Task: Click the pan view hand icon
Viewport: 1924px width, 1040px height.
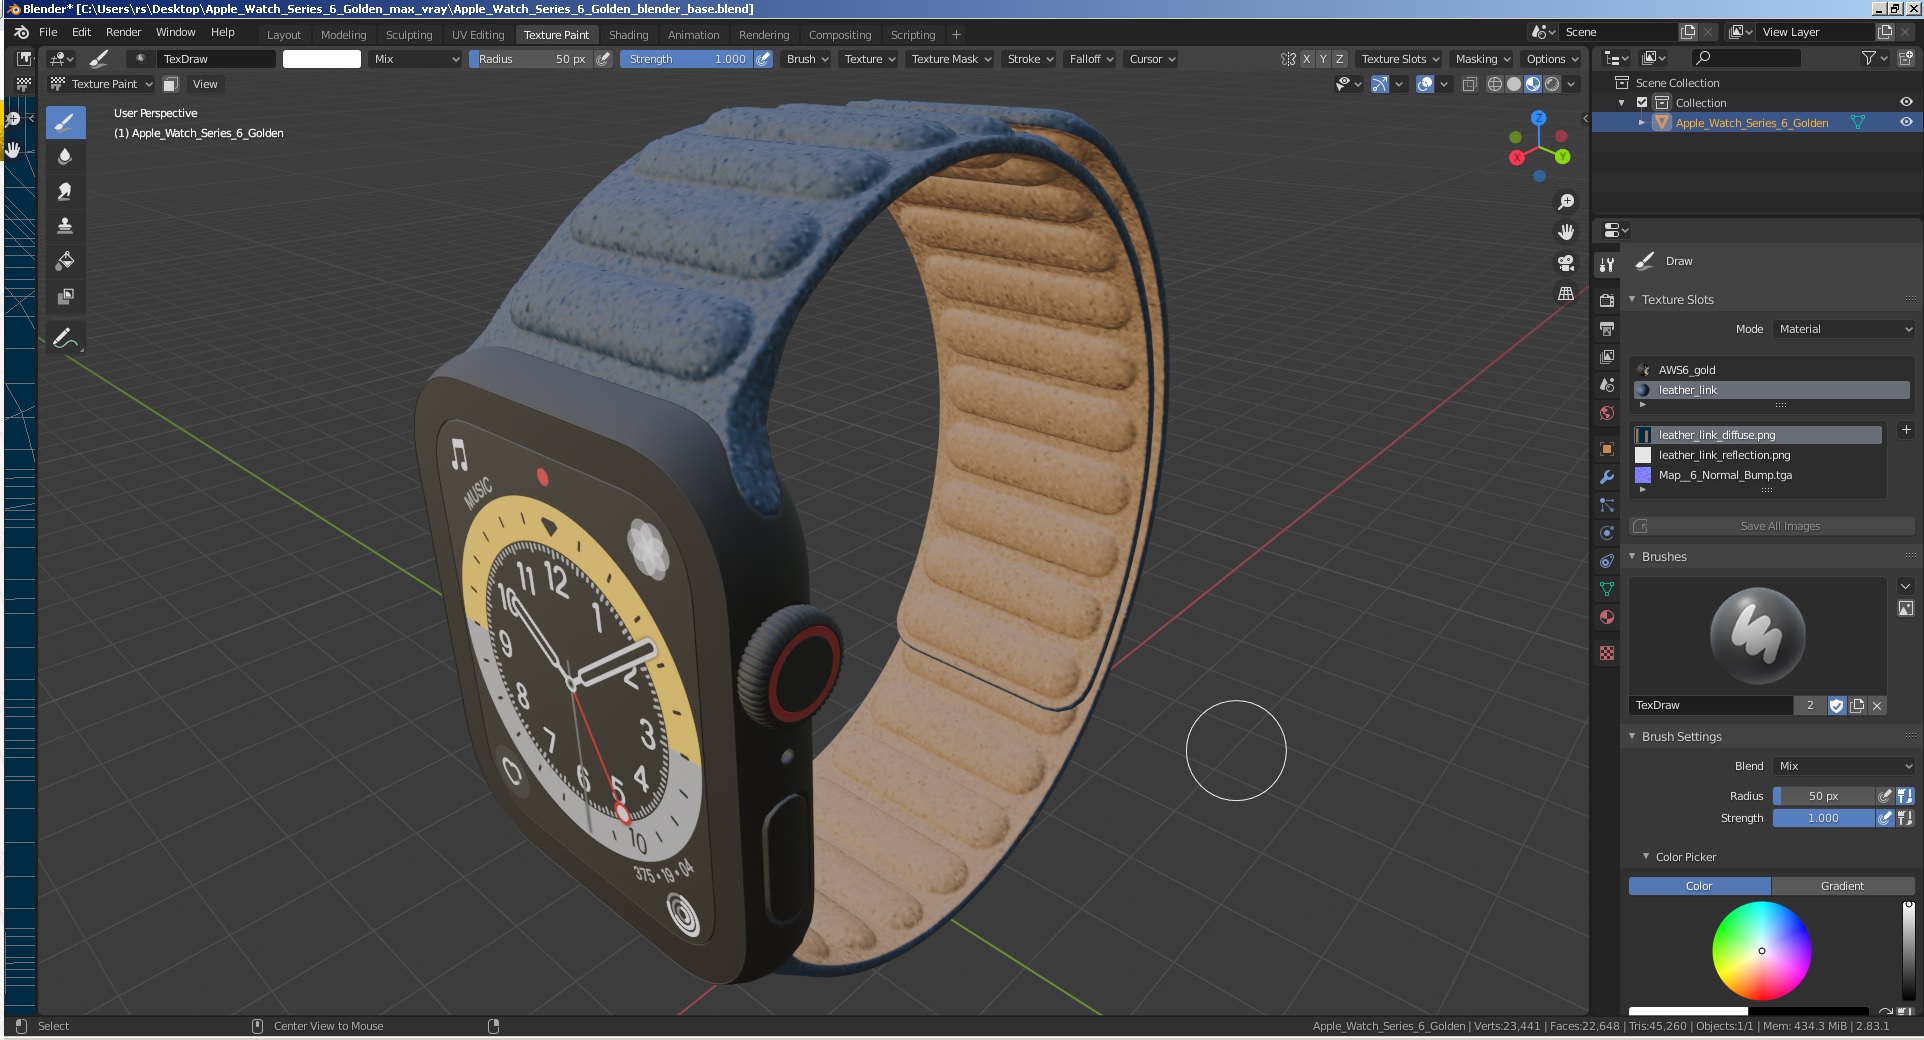Action: (x=1566, y=232)
